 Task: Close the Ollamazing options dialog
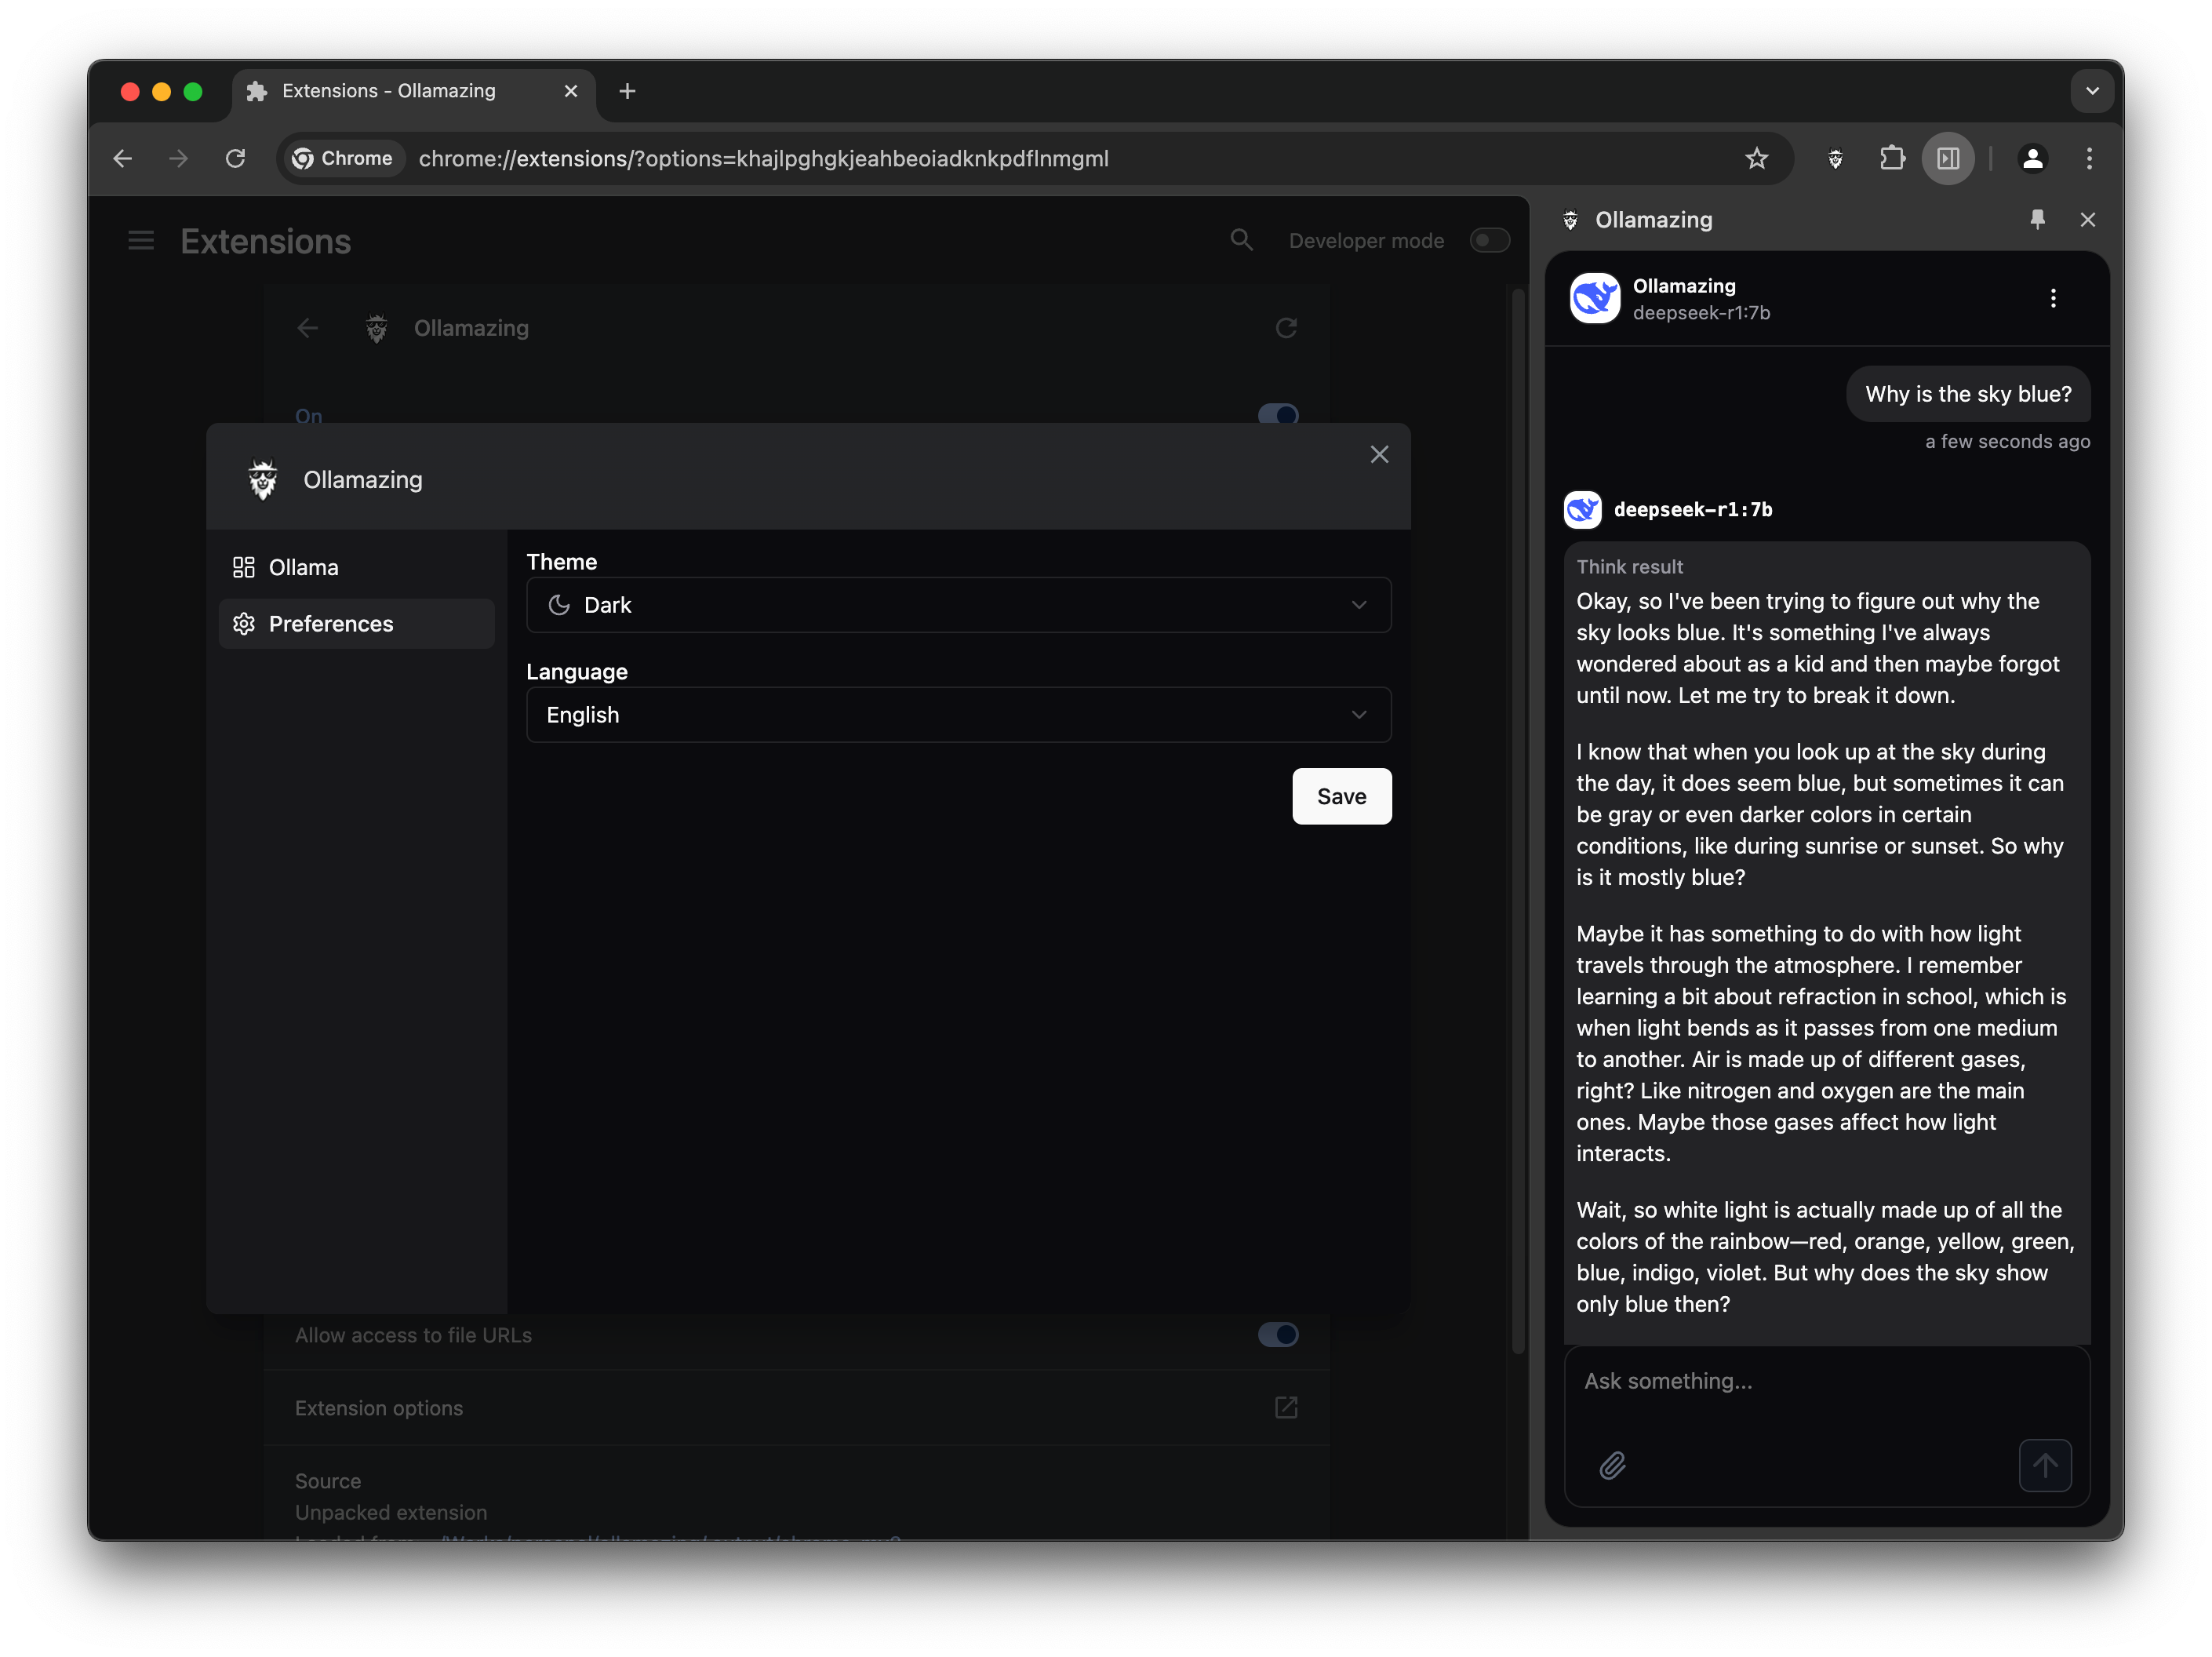[1379, 455]
